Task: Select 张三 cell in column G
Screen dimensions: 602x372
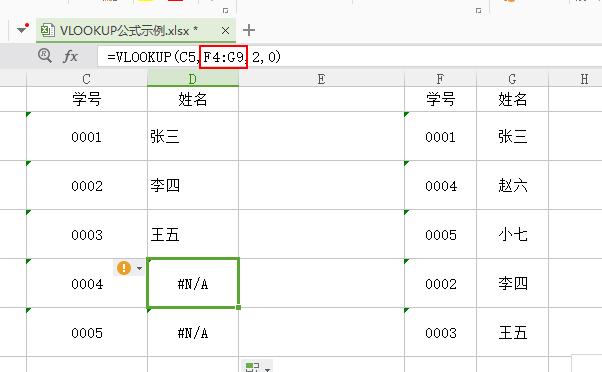Action: [x=513, y=136]
